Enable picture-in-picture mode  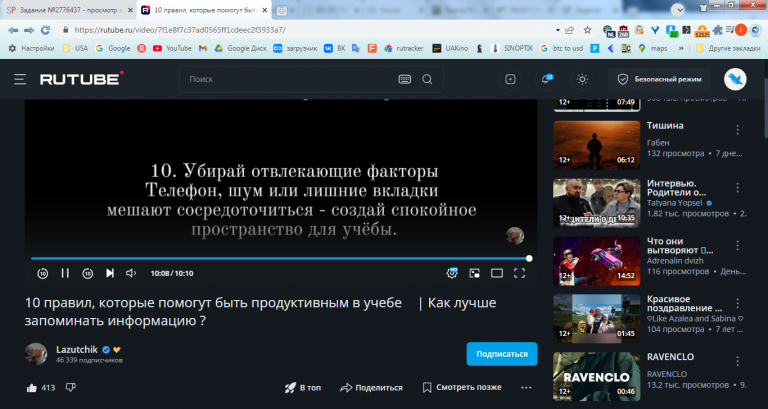click(x=475, y=273)
